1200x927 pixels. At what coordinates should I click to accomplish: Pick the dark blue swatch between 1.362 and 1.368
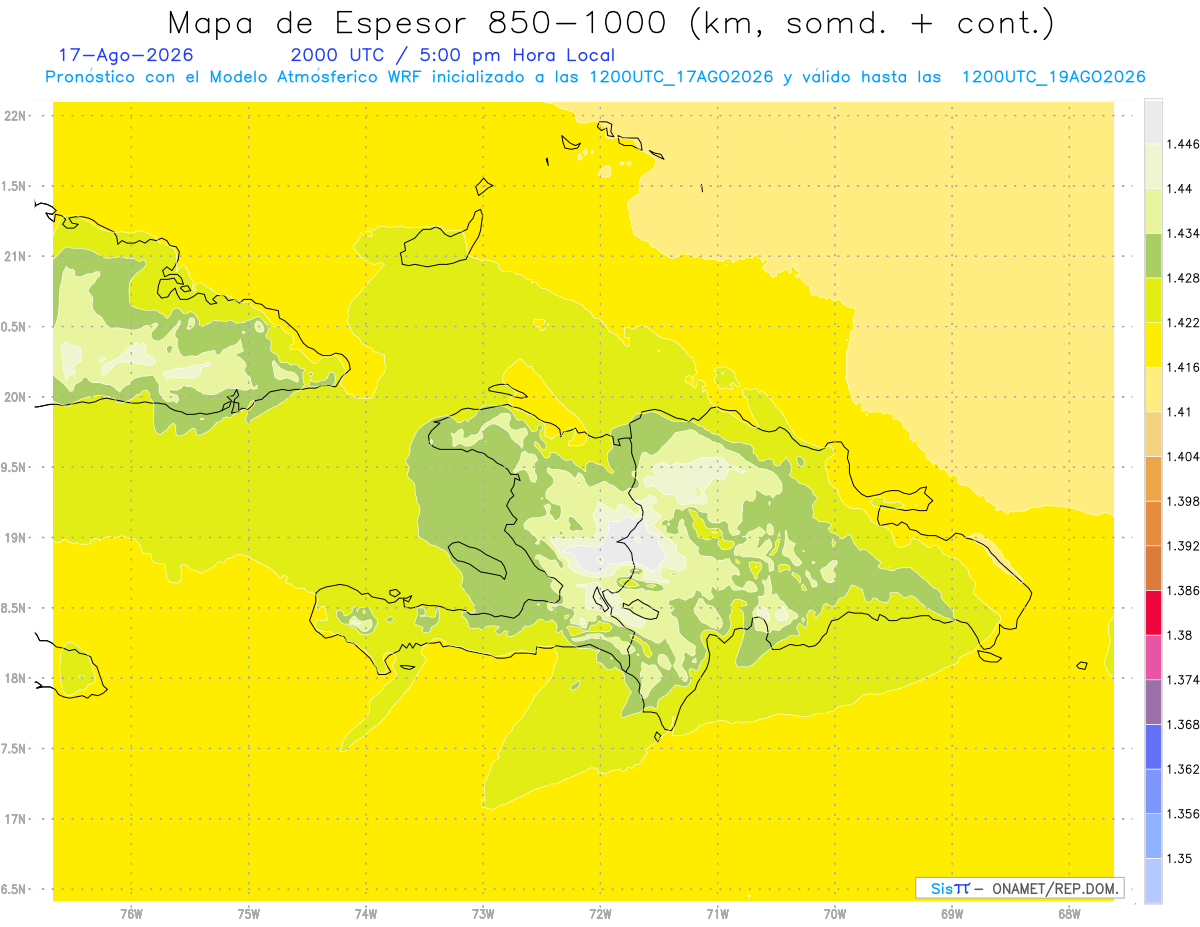[1153, 746]
